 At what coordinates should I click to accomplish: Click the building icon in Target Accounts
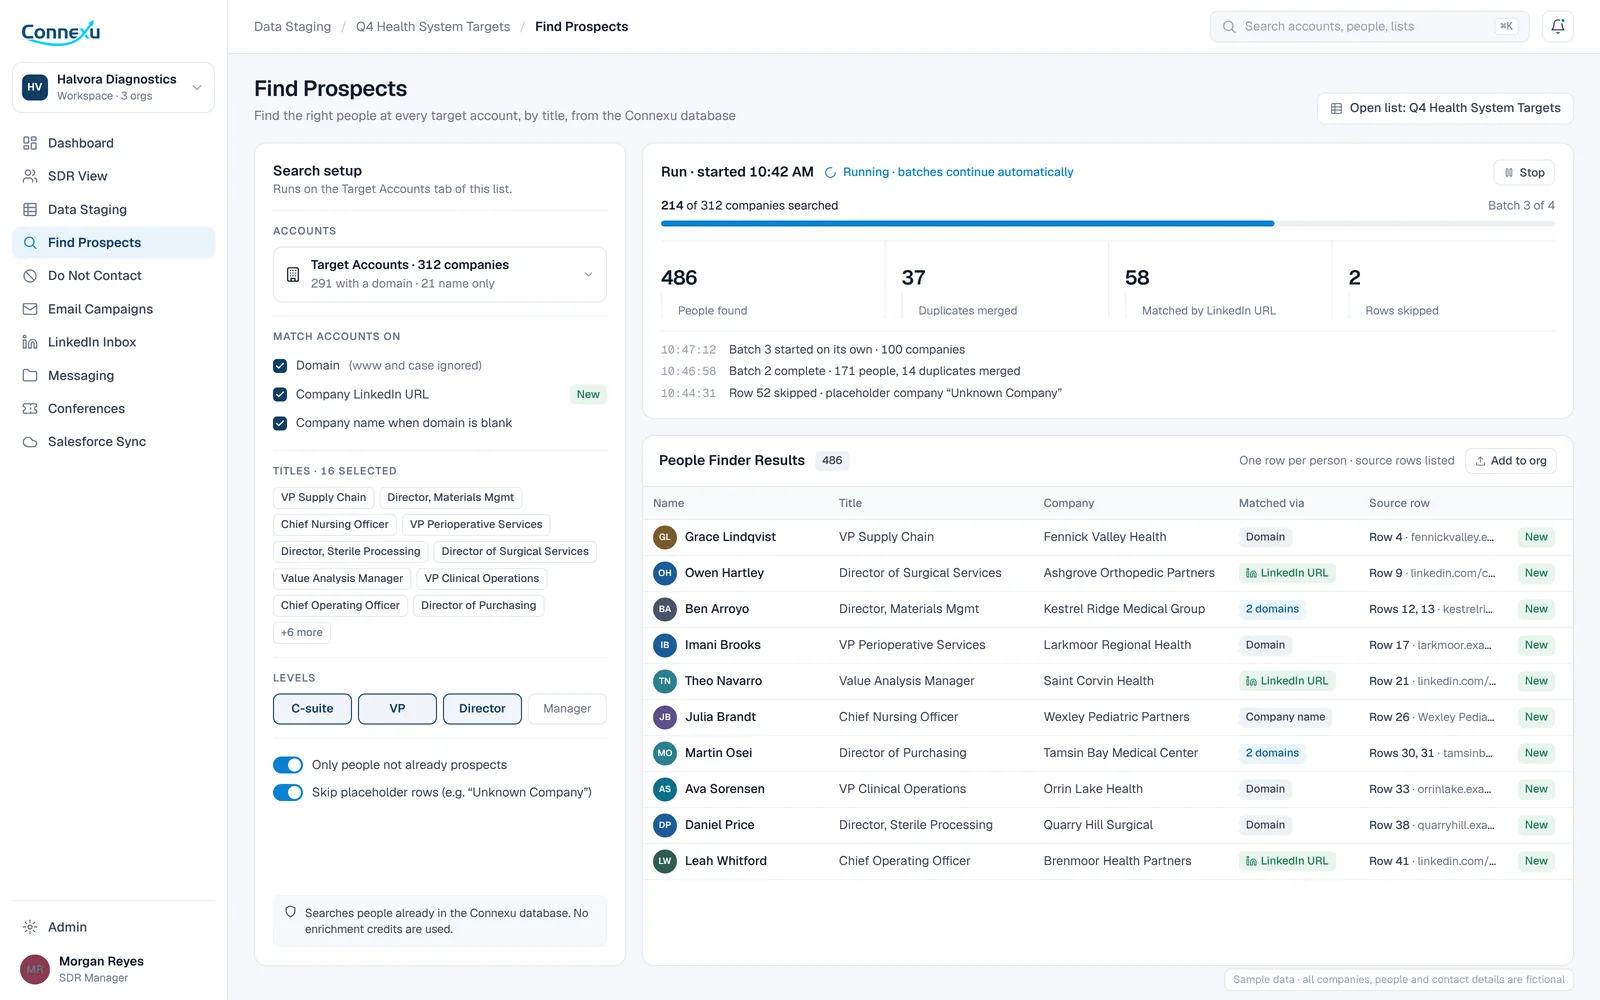[x=293, y=274]
